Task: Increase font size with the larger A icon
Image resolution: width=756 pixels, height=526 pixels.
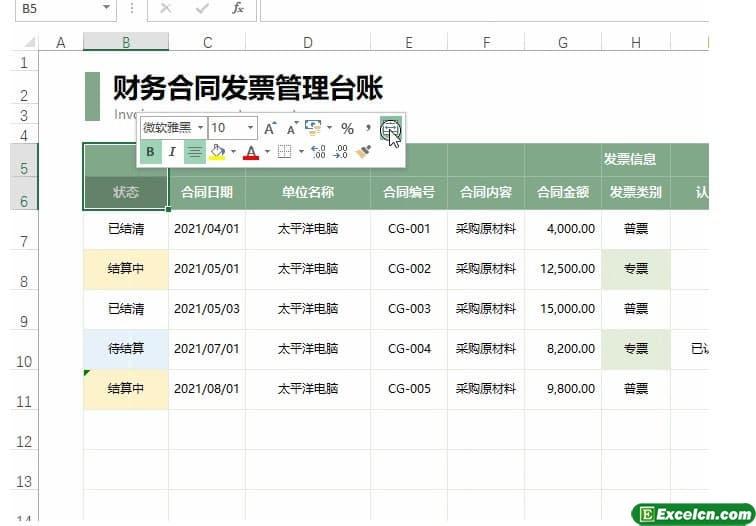Action: [x=270, y=128]
